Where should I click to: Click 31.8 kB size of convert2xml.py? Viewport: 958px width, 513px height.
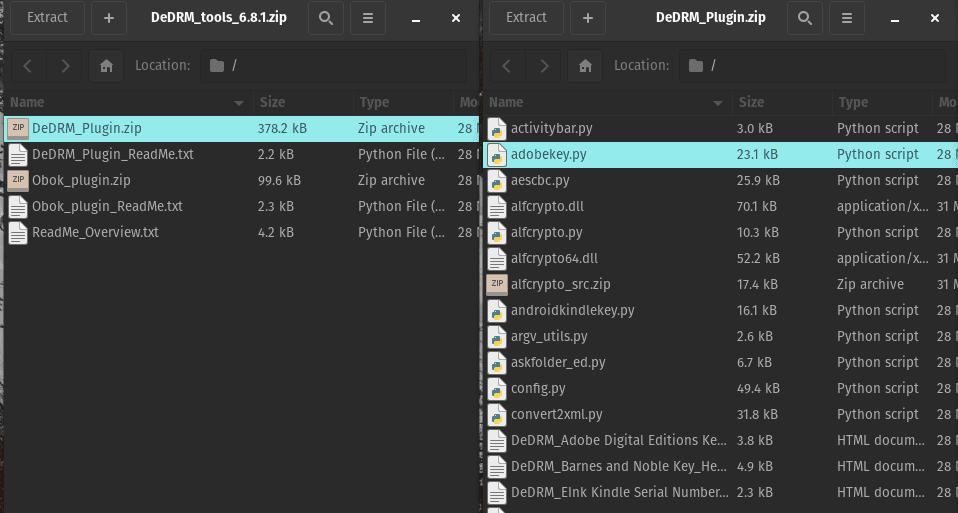tap(757, 414)
